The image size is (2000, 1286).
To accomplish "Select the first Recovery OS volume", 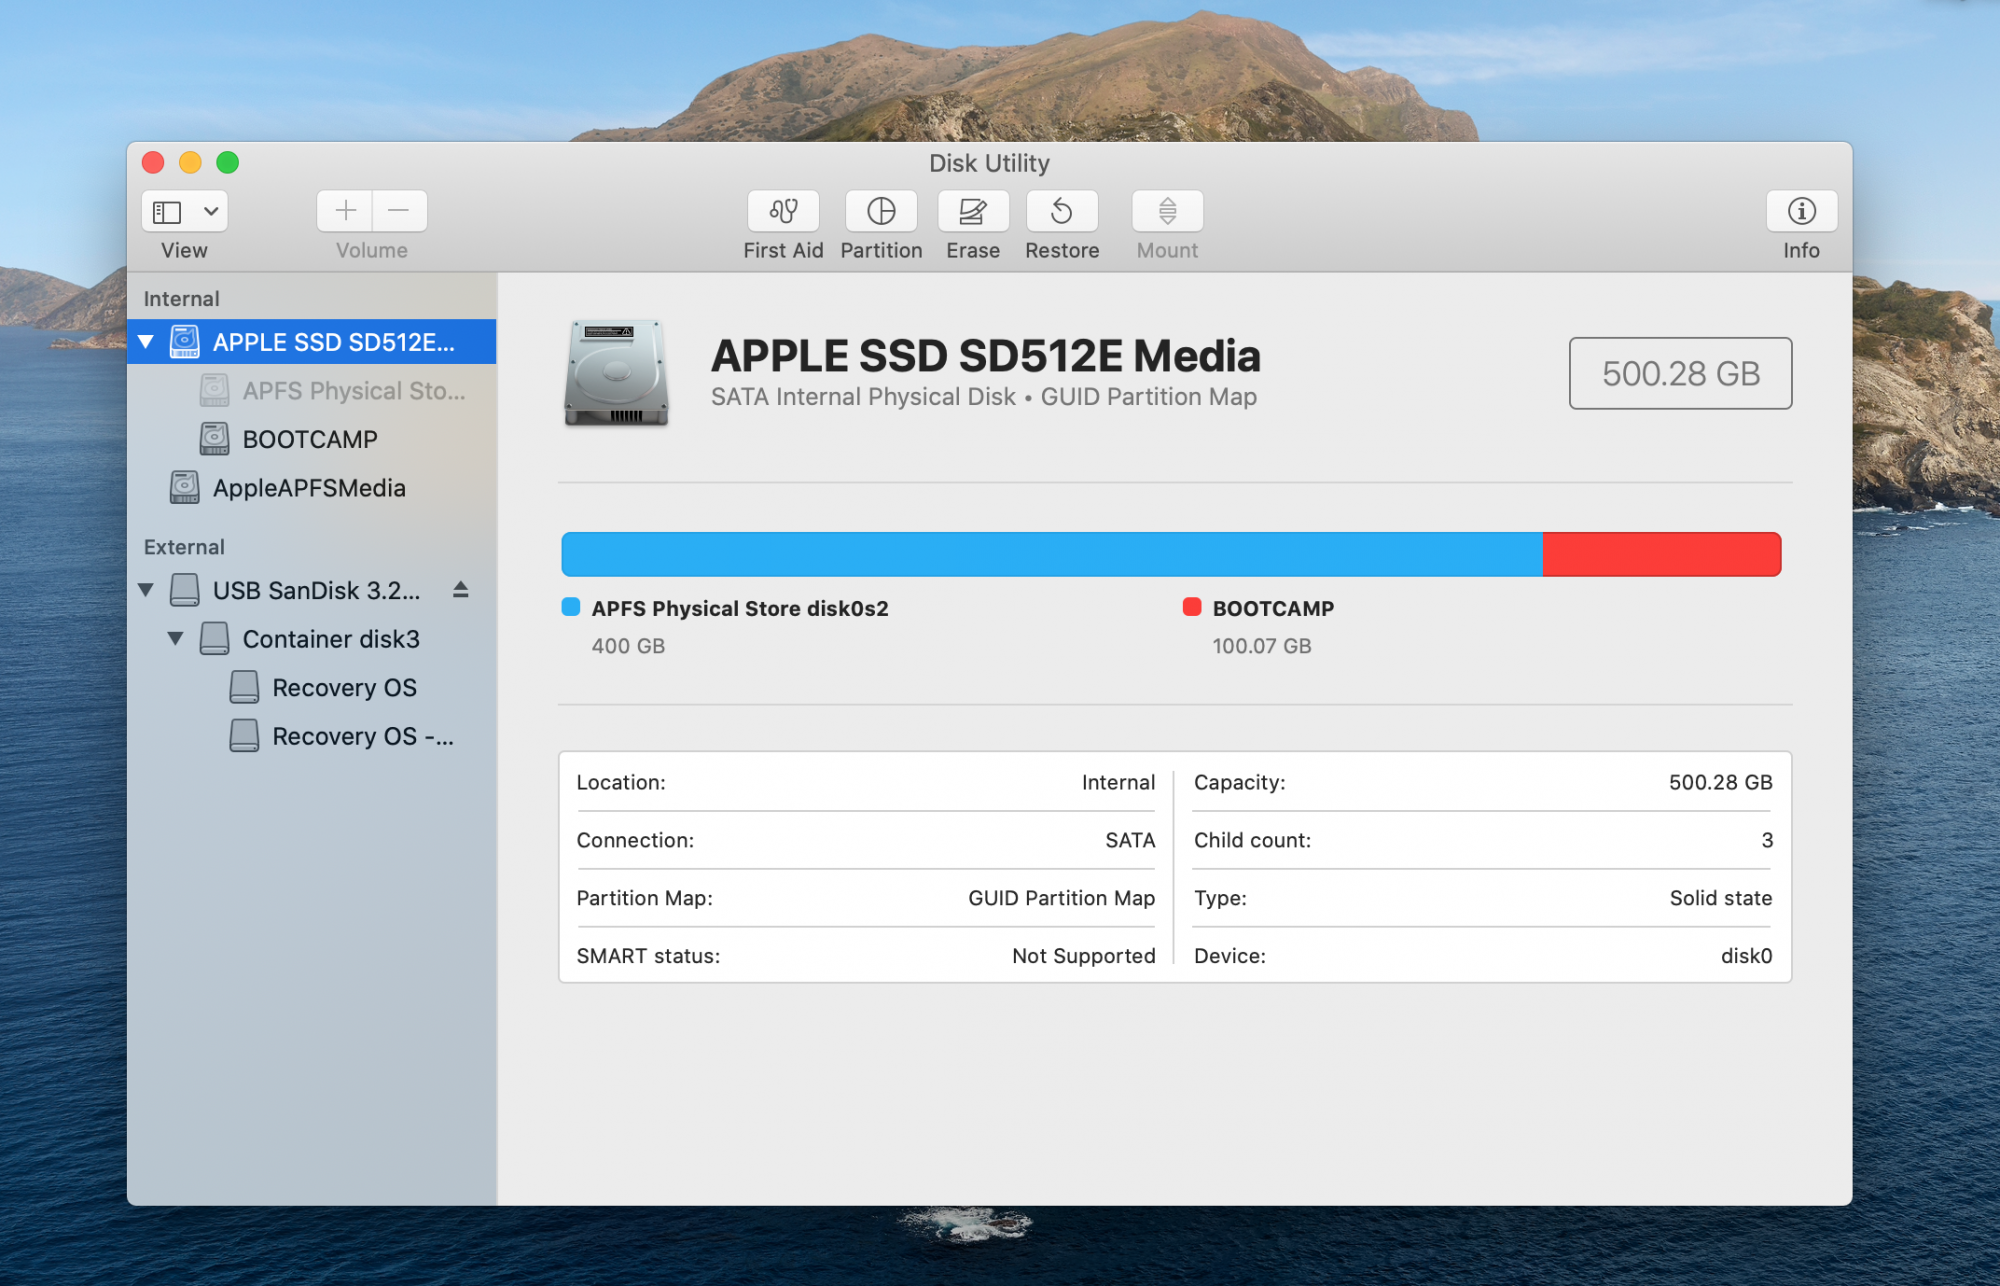I will 343,687.
